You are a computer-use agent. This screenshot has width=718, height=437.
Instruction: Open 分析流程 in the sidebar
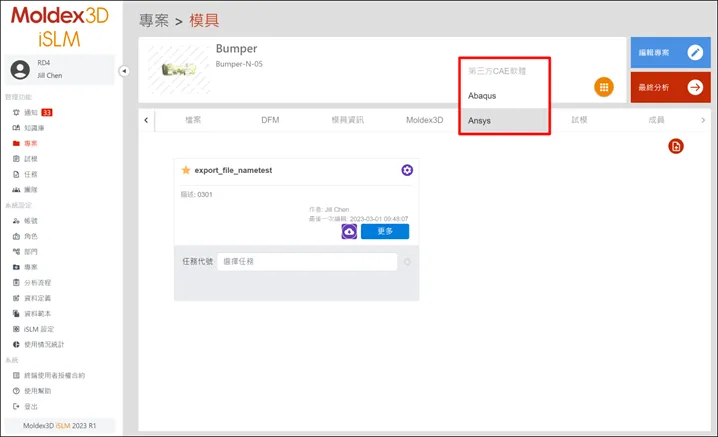32,283
